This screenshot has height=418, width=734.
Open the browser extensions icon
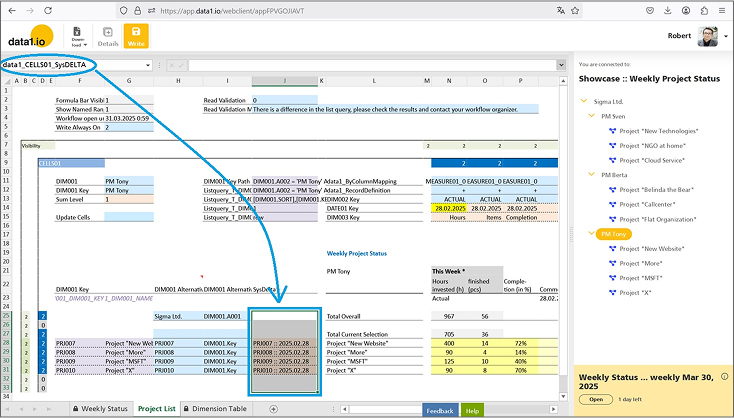704,10
